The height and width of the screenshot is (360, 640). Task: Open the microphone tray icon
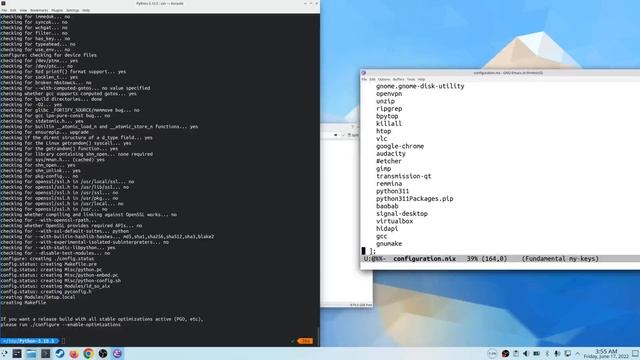557,353
